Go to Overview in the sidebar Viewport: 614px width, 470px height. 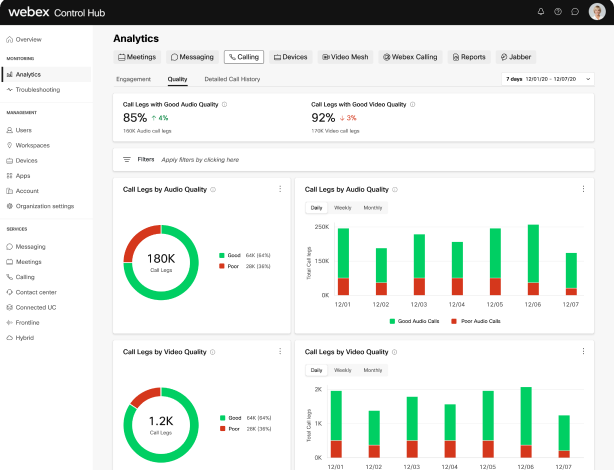(x=24, y=40)
